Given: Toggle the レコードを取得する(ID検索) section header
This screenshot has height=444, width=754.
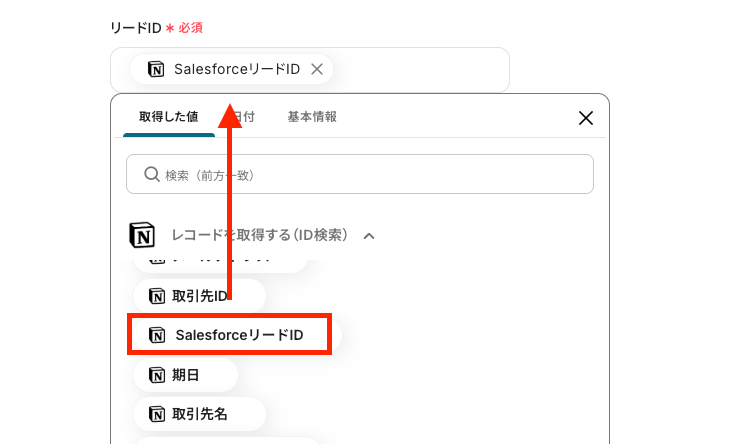Looking at the screenshot, I should click(260, 235).
